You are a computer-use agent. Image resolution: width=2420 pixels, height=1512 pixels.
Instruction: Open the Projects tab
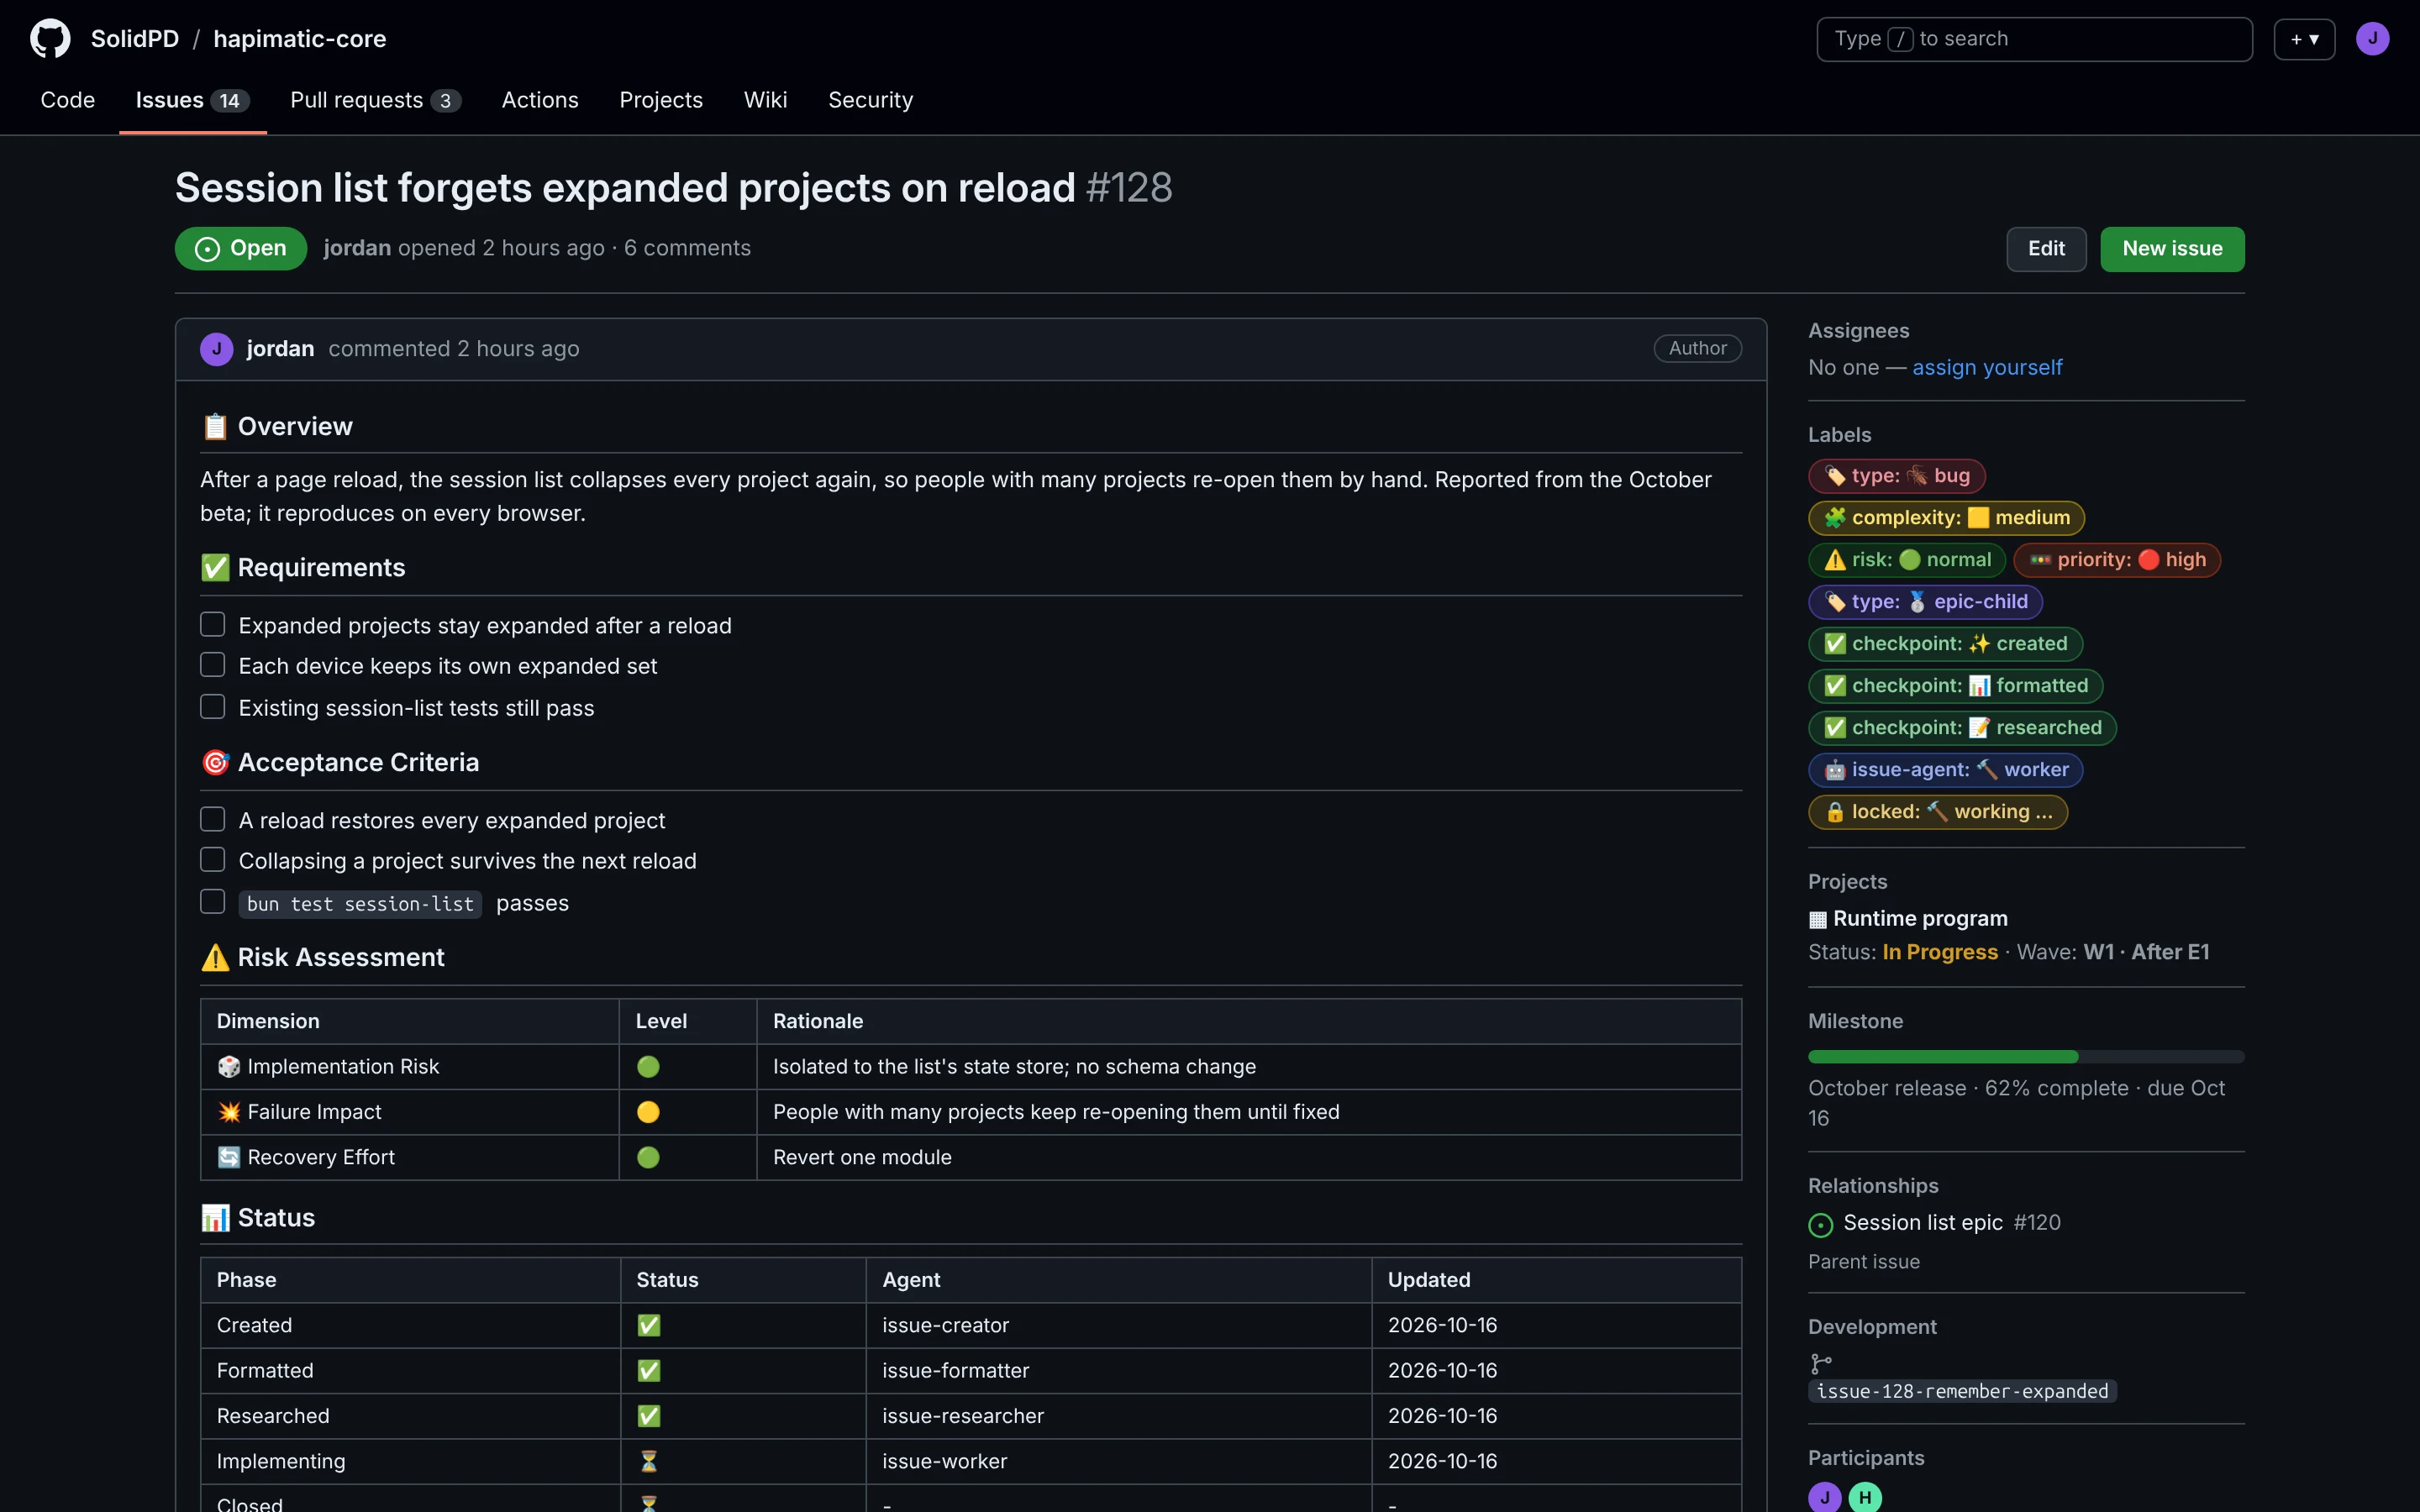tap(661, 100)
